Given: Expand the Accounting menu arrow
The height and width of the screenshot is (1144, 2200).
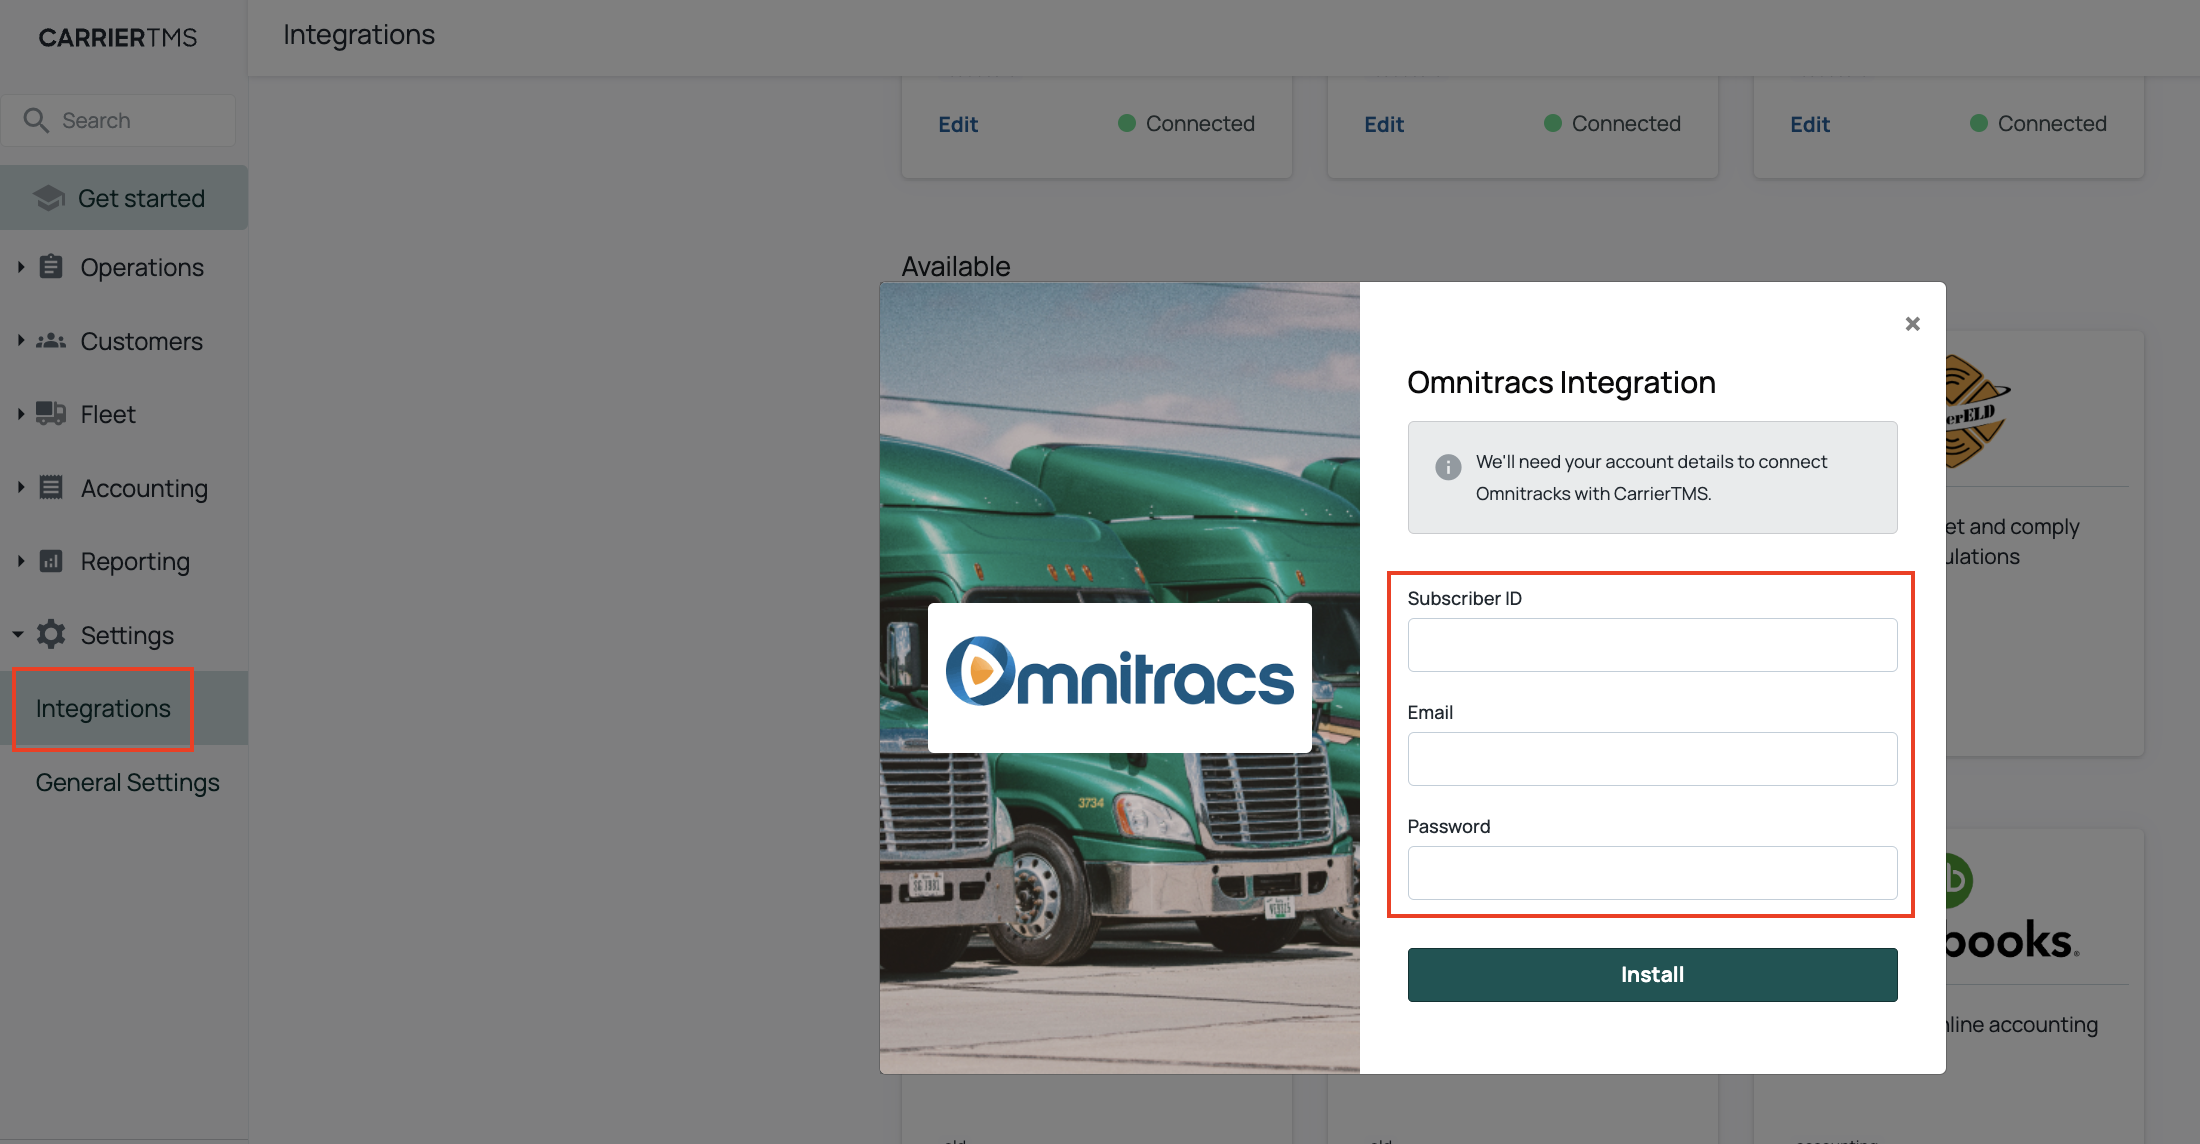Looking at the screenshot, I should (x=20, y=488).
